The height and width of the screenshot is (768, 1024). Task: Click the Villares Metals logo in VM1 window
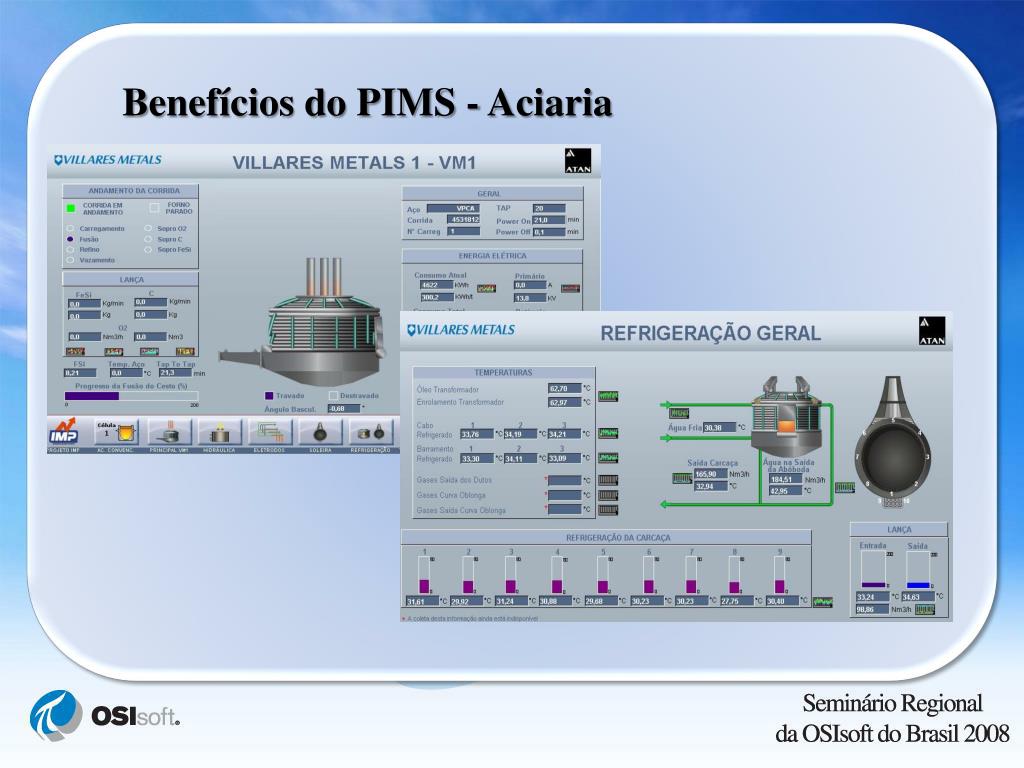(108, 160)
